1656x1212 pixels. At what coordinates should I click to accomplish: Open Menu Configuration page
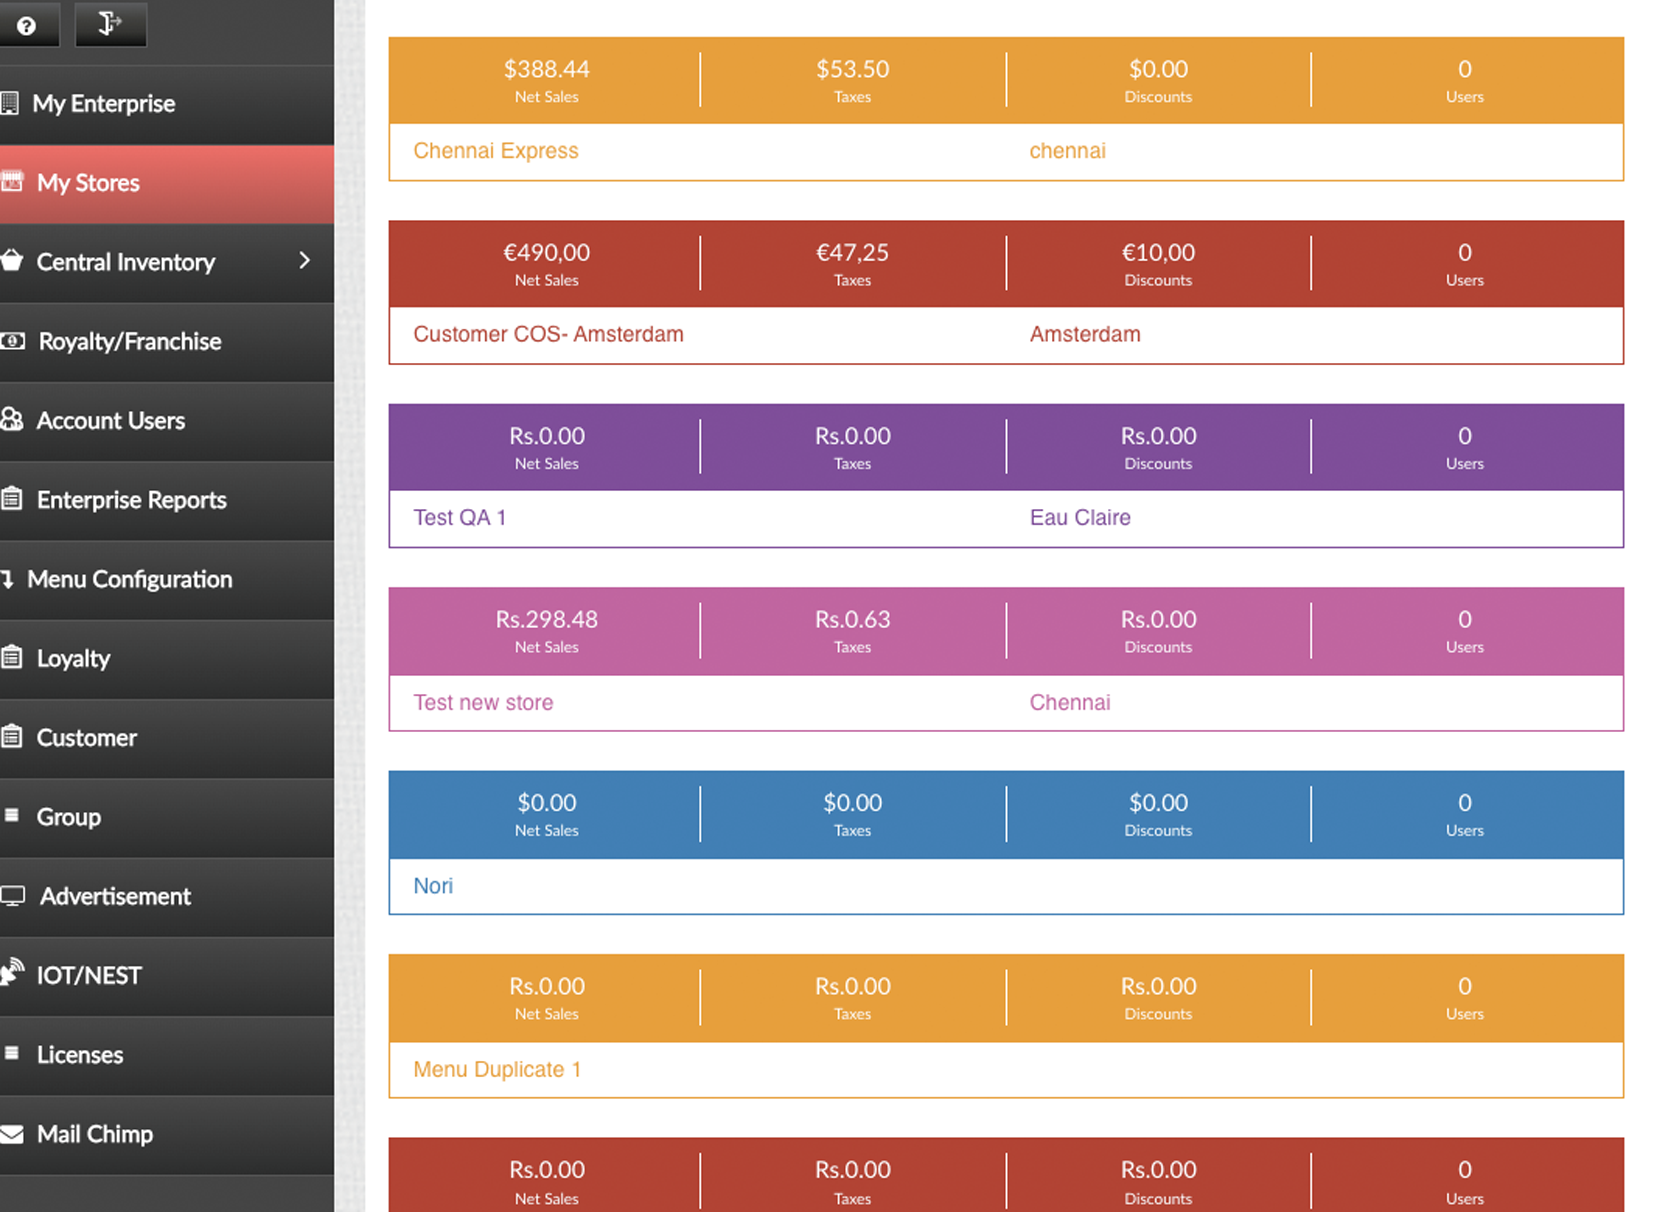click(x=167, y=580)
